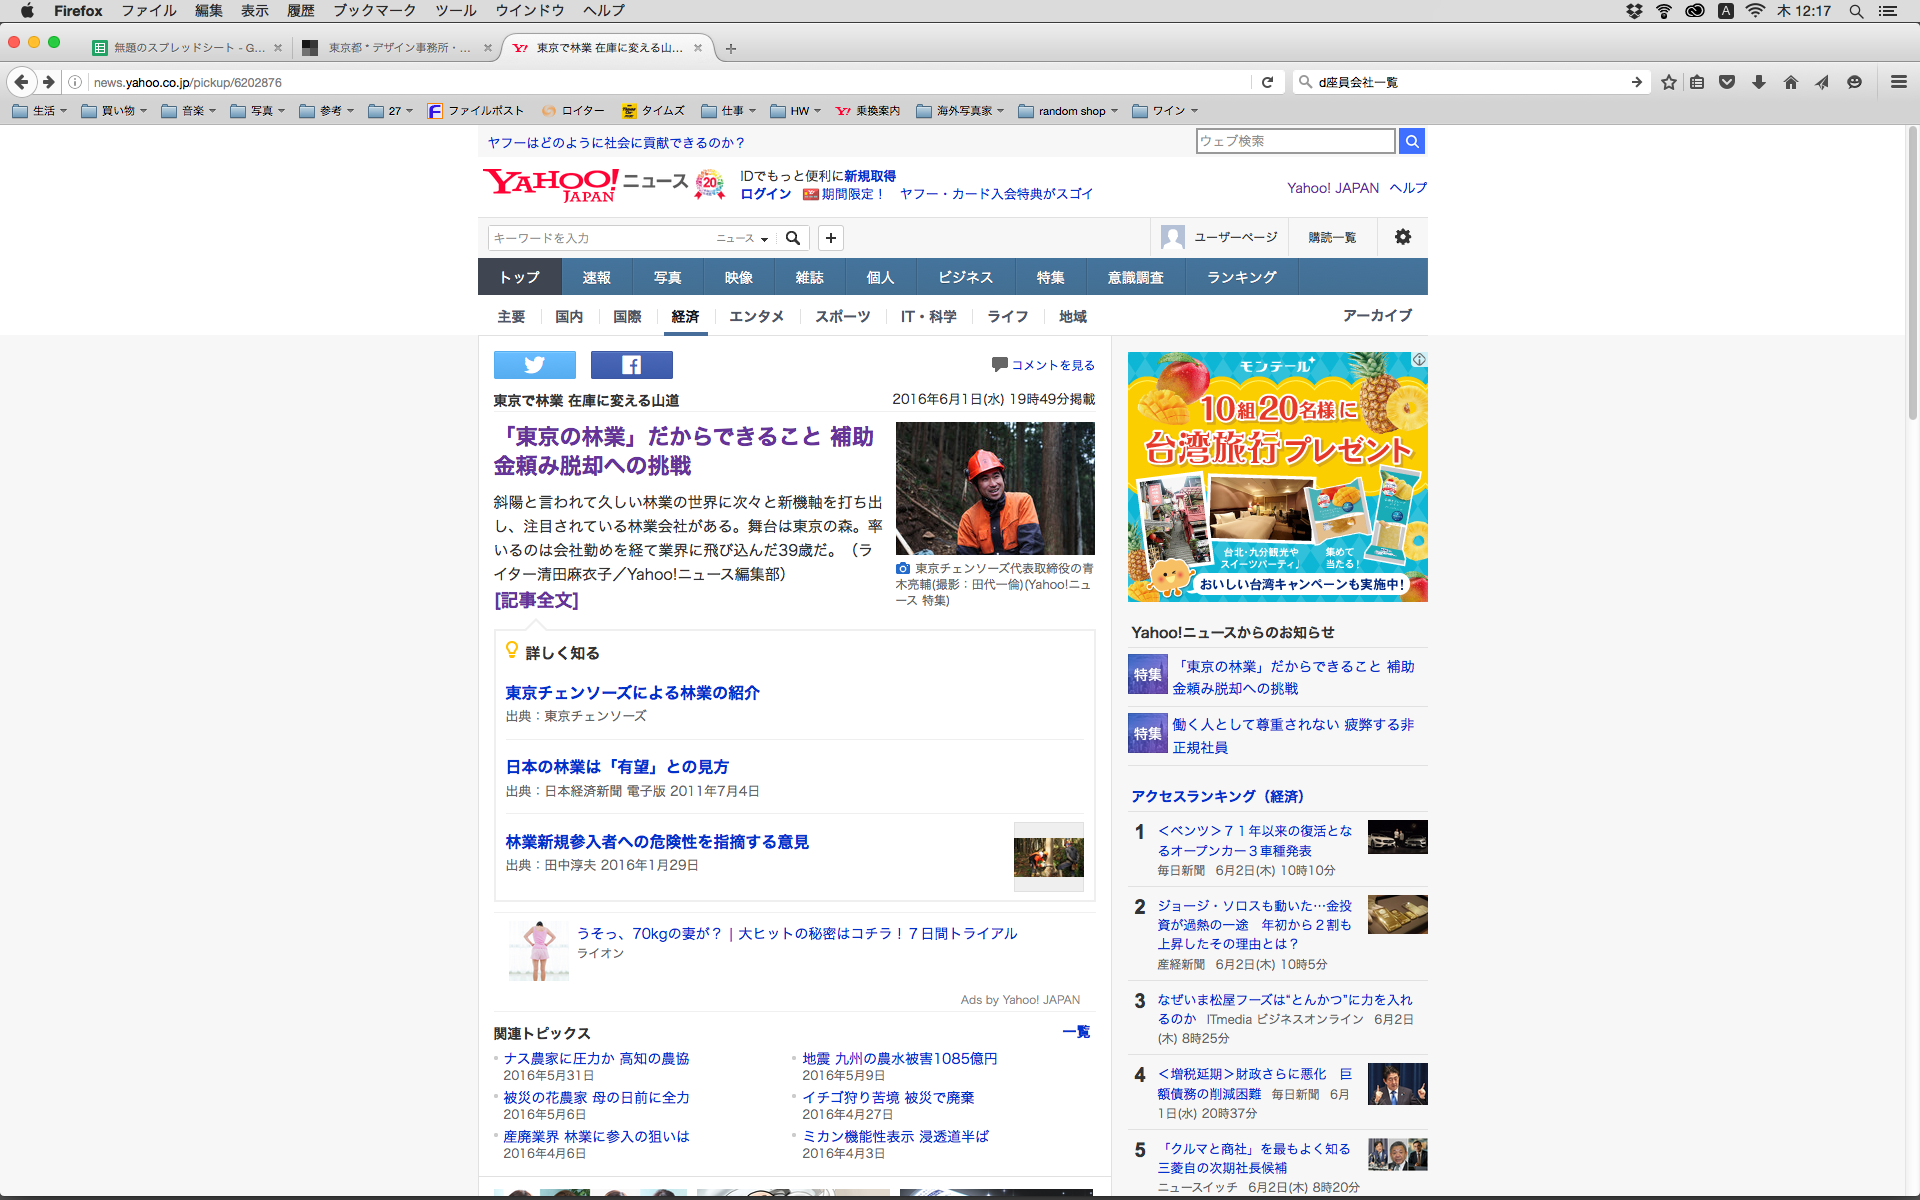Click the Facebook share button
The height and width of the screenshot is (1200, 1920).
pos(631,365)
